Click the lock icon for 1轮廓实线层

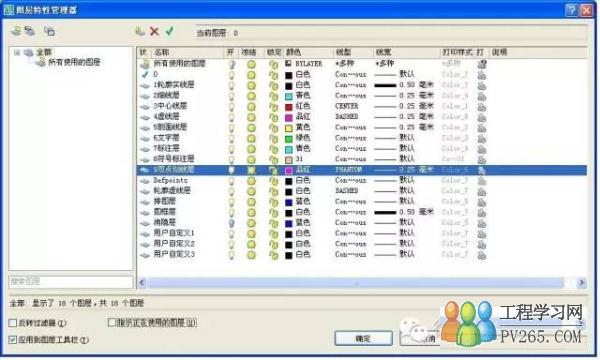tap(273, 86)
